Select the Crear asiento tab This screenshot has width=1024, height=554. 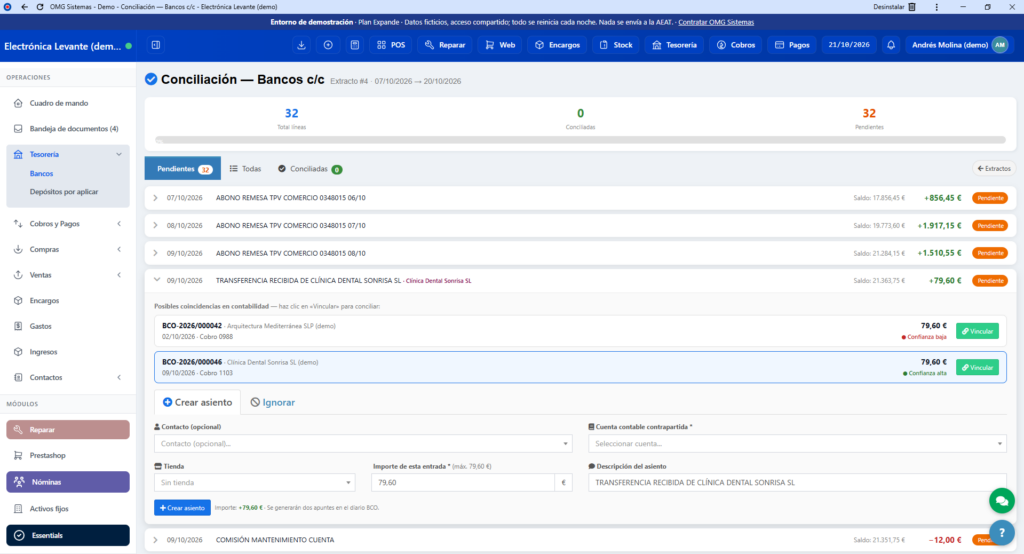click(x=197, y=402)
